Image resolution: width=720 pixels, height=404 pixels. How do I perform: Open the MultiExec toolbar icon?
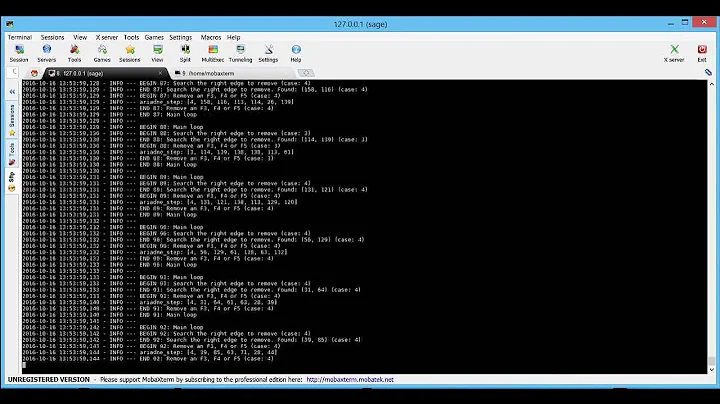(213, 53)
